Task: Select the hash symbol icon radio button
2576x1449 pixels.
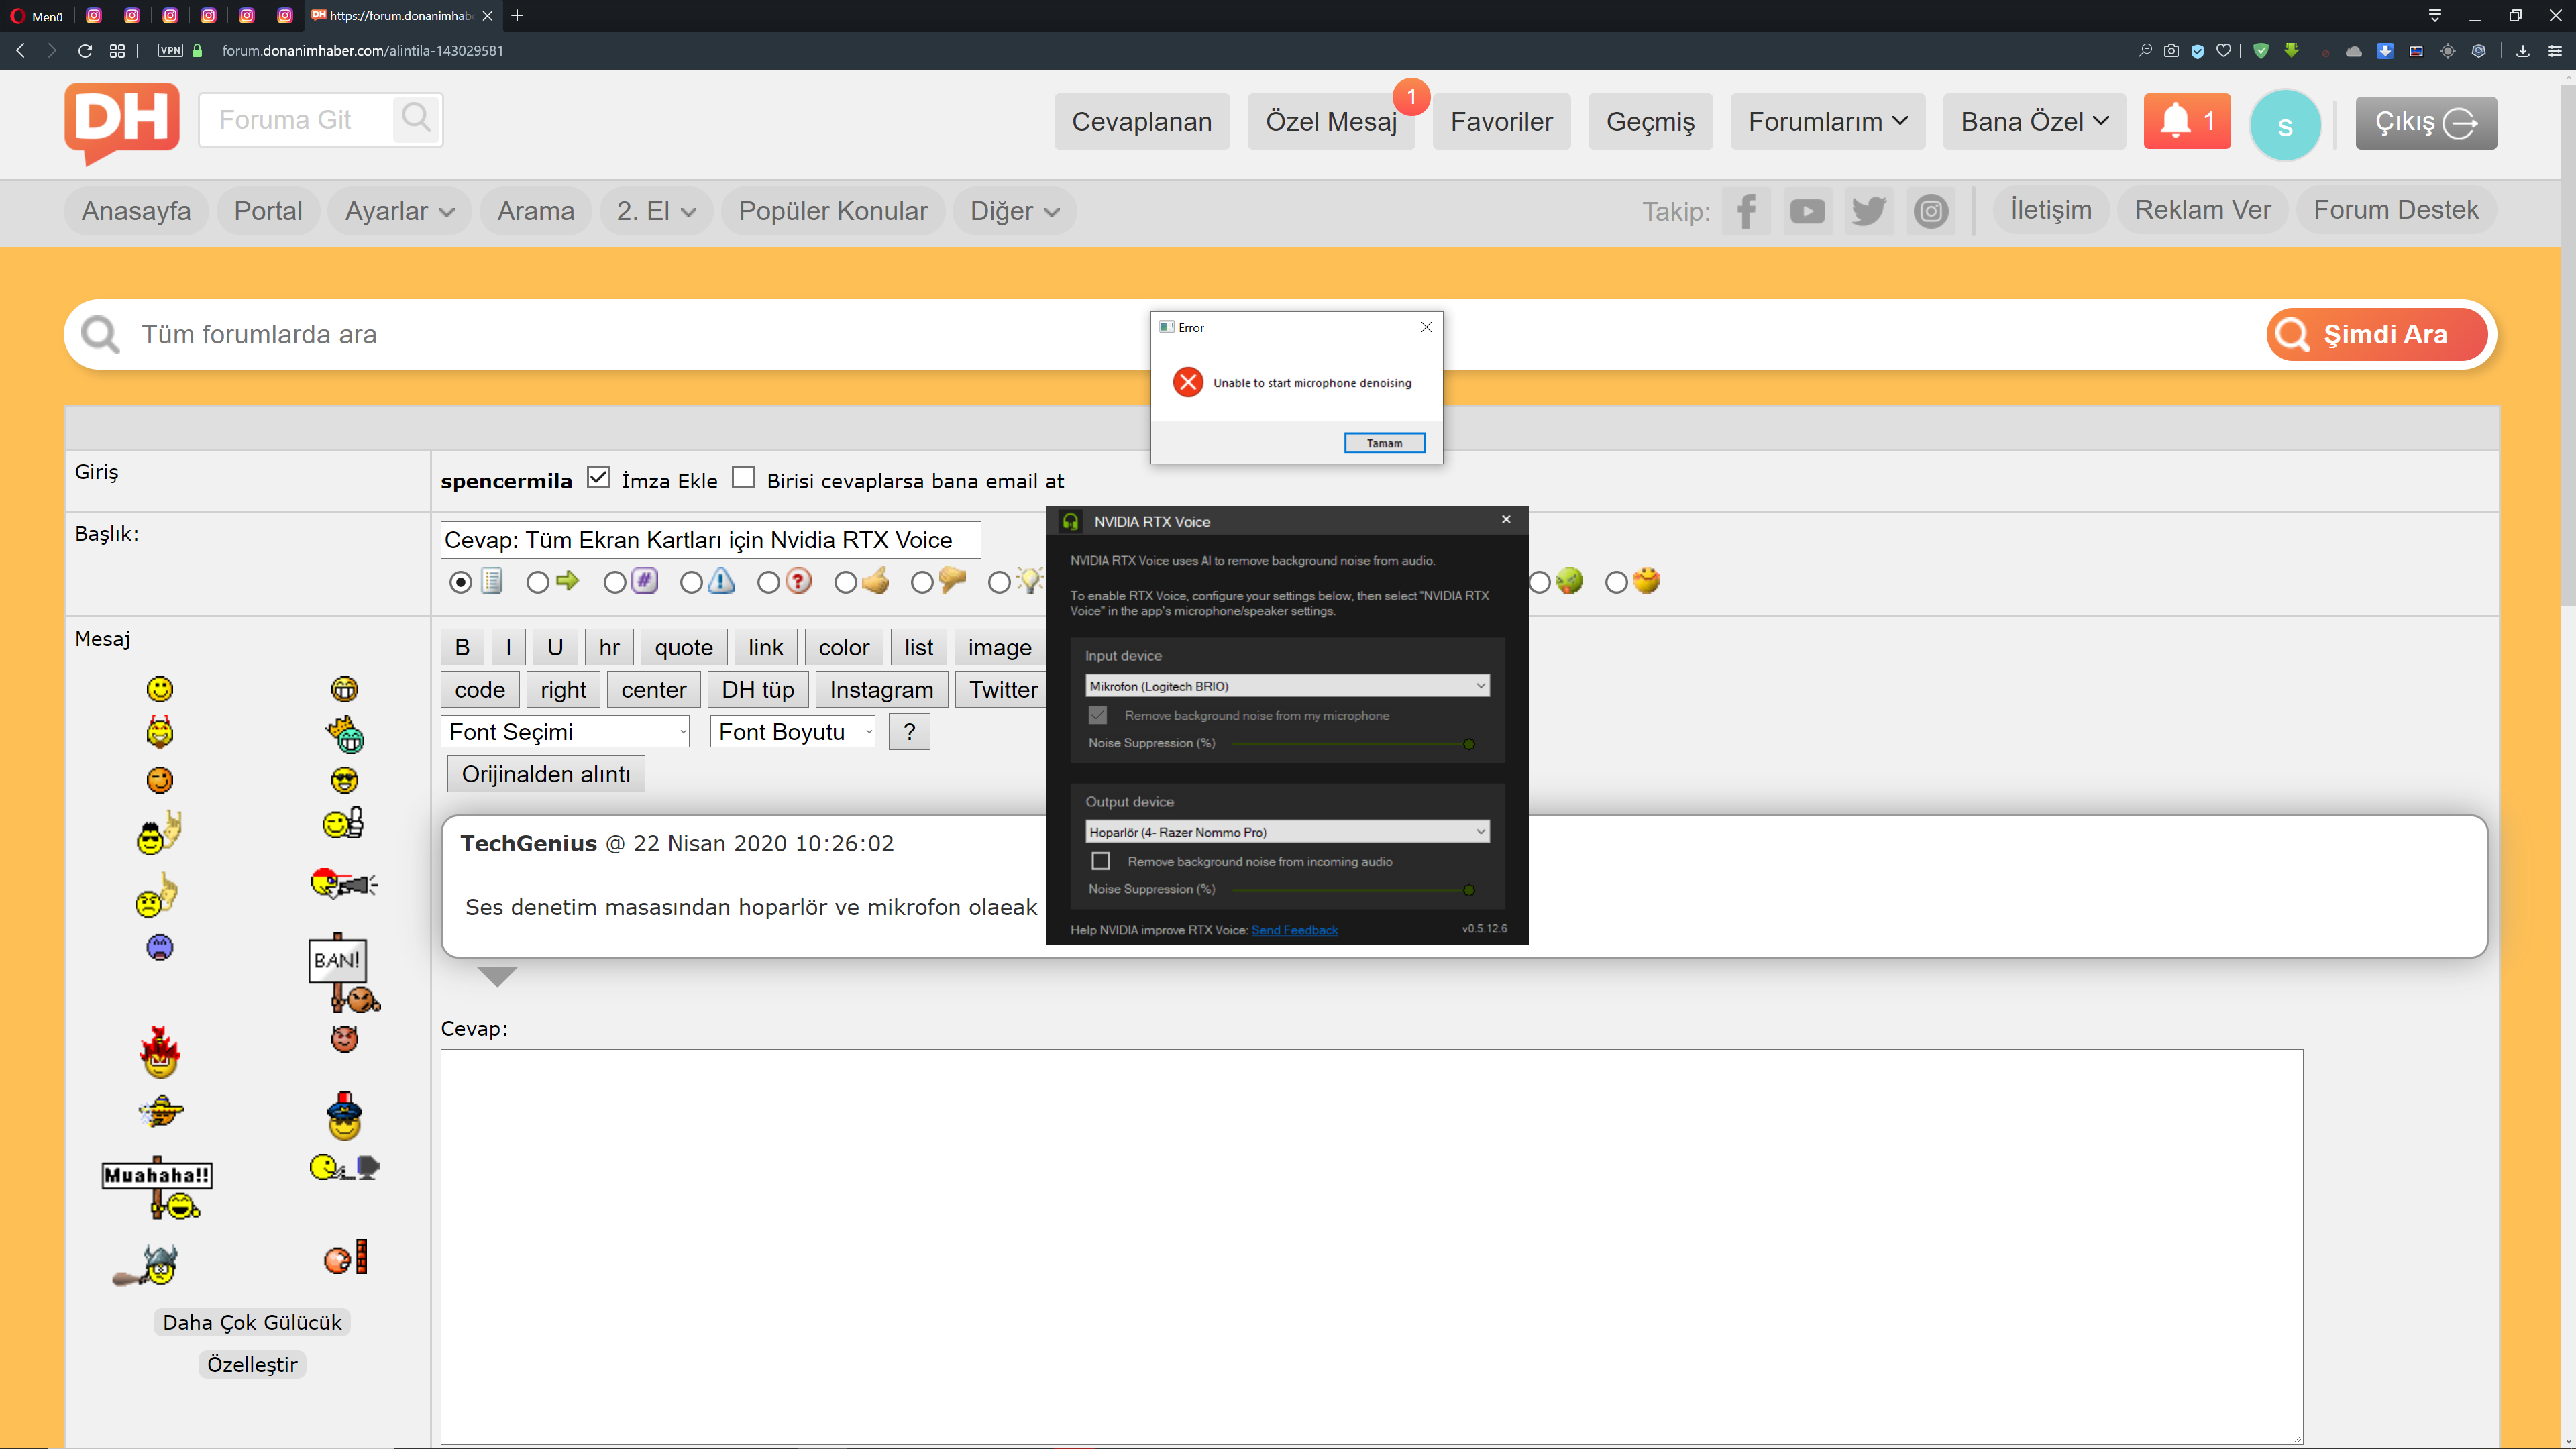Action: pyautogui.click(x=615, y=582)
